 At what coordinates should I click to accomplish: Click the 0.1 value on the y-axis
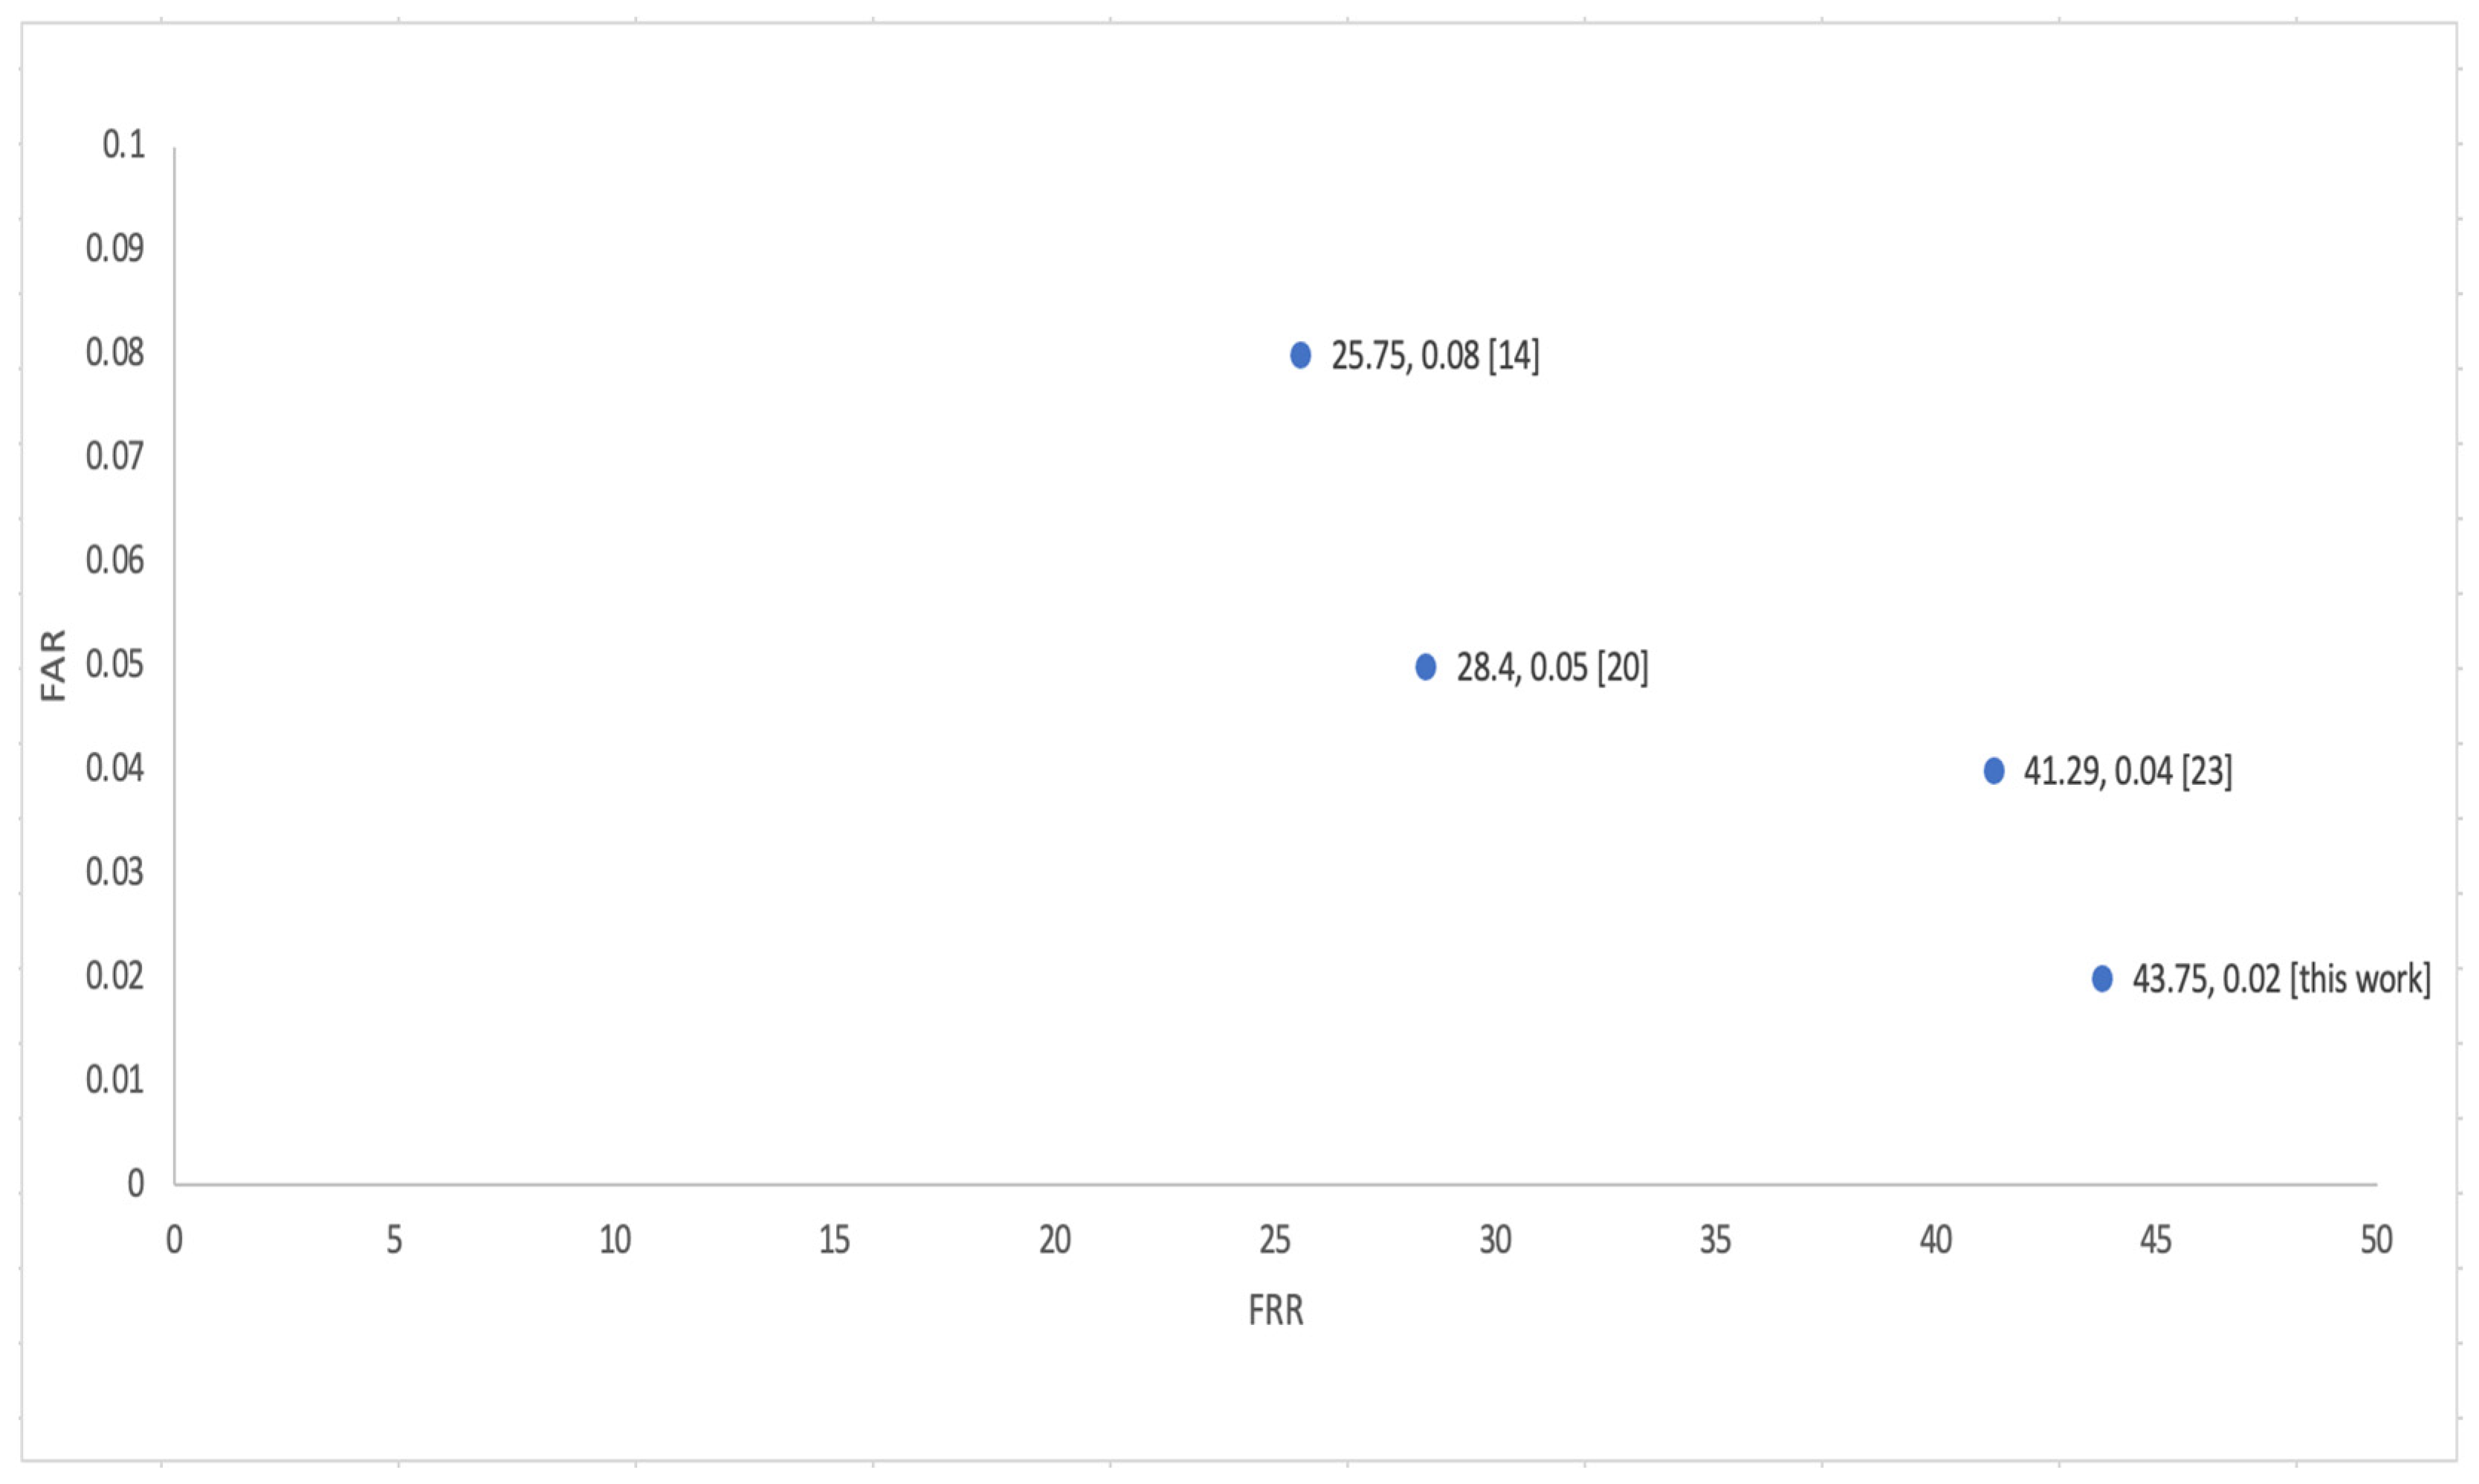pyautogui.click(x=123, y=145)
